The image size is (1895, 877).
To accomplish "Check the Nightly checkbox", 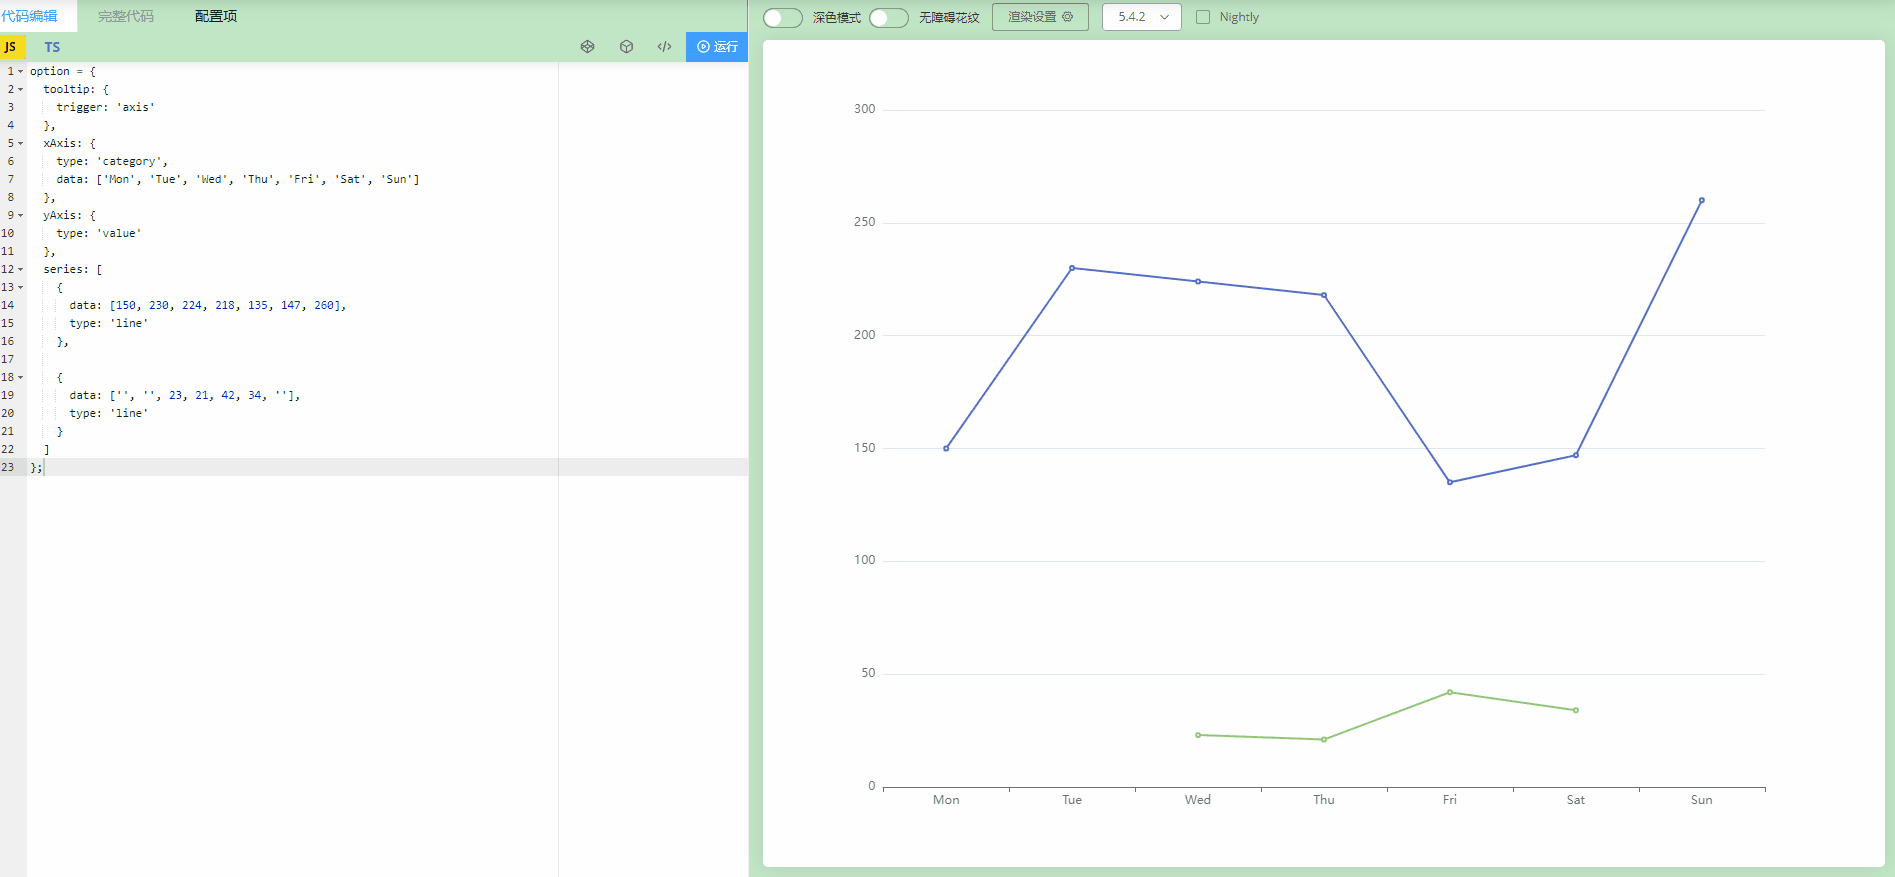I will (1203, 17).
